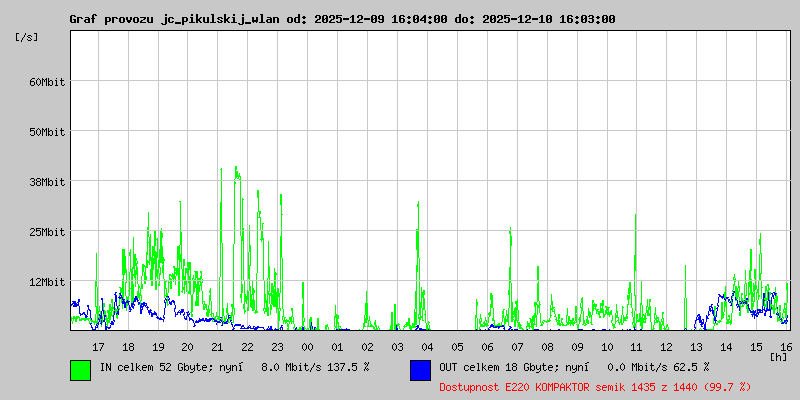
Task: Select the 25Mbit y-axis label
Action: click(x=46, y=232)
